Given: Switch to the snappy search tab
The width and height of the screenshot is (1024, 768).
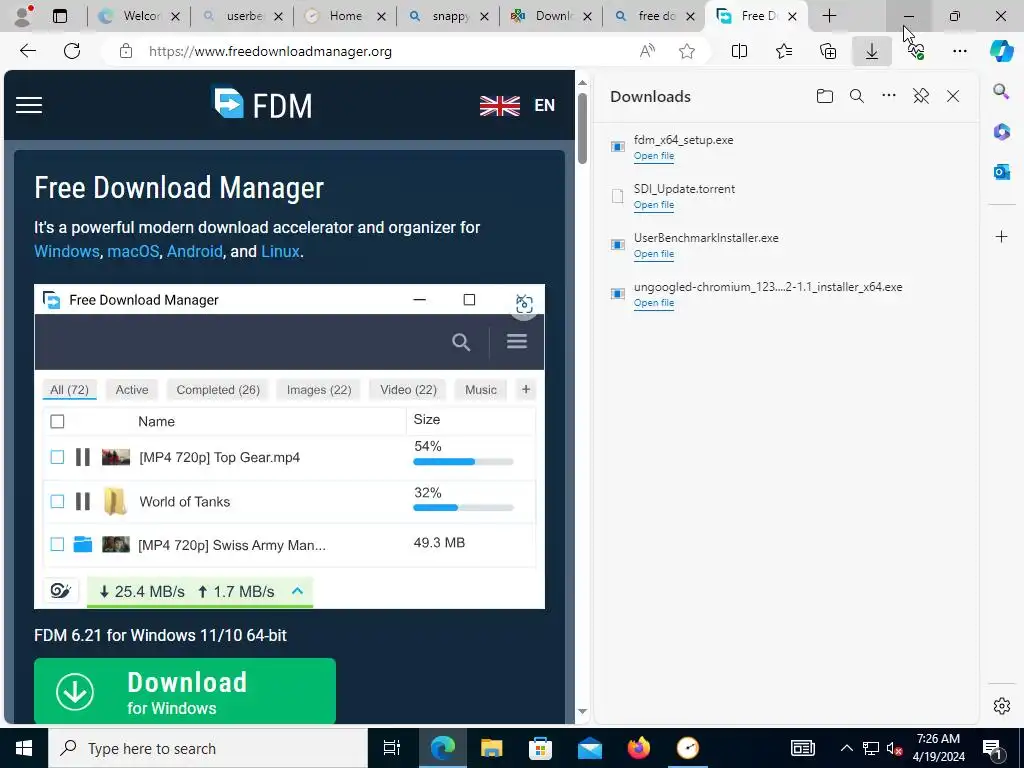Looking at the screenshot, I should click(448, 16).
